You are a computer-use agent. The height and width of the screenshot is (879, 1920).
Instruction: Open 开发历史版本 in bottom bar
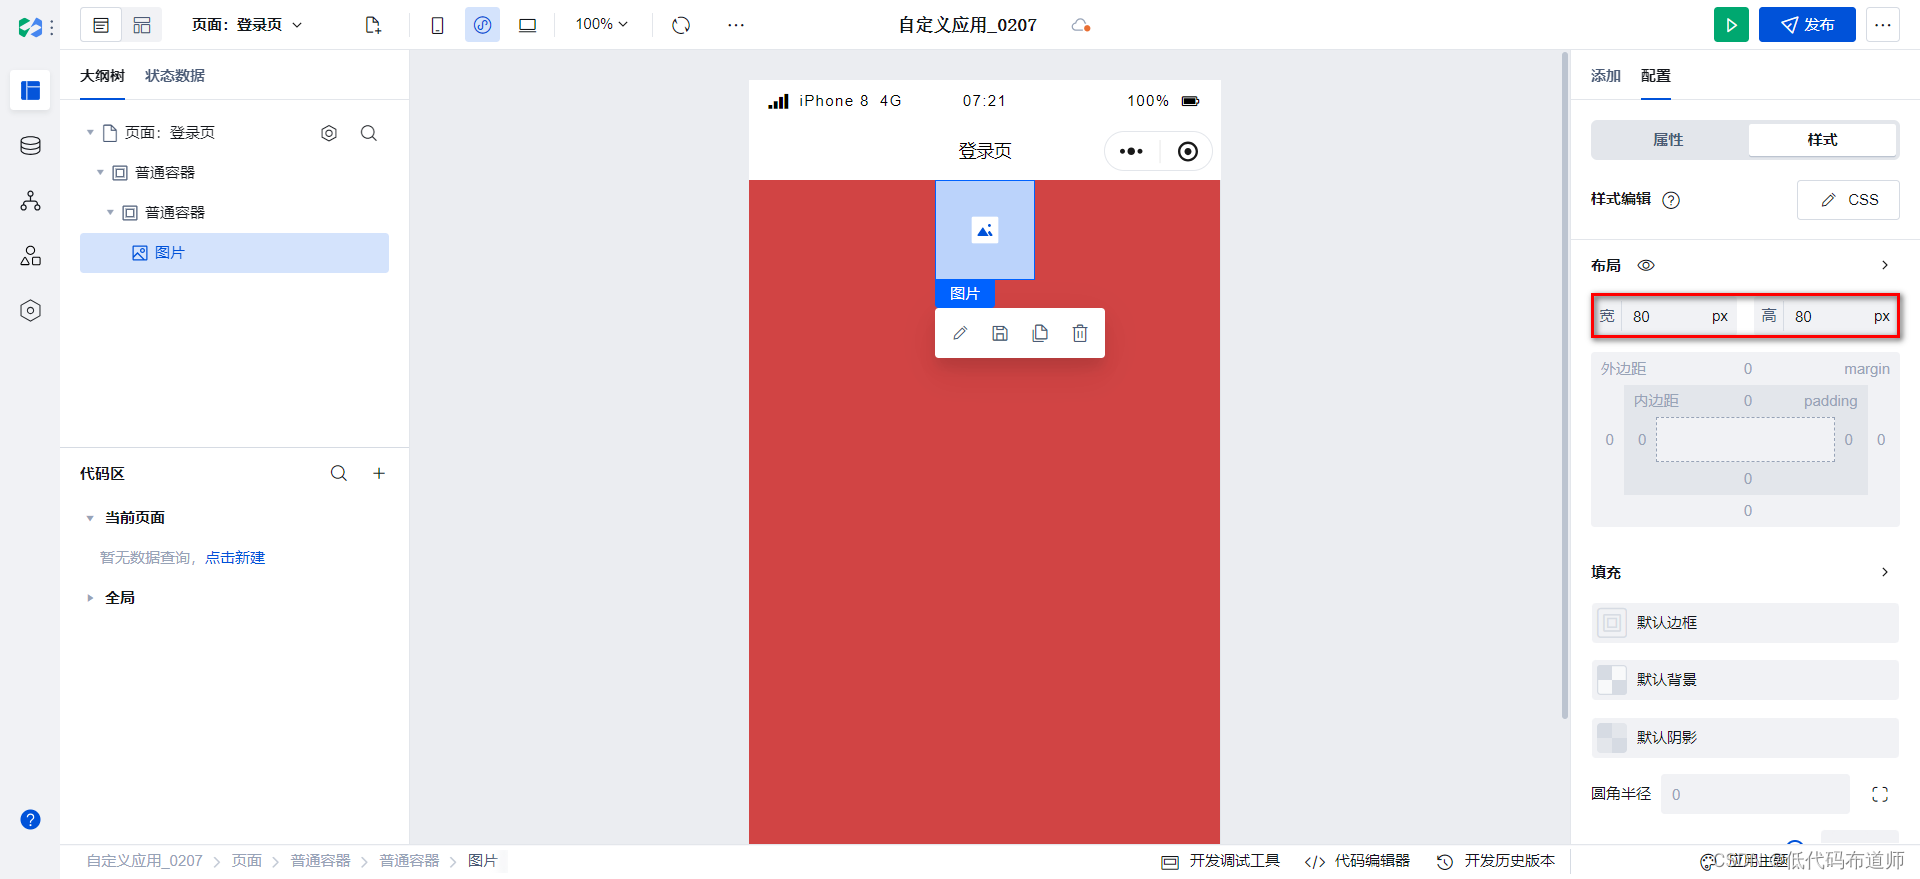click(1496, 861)
